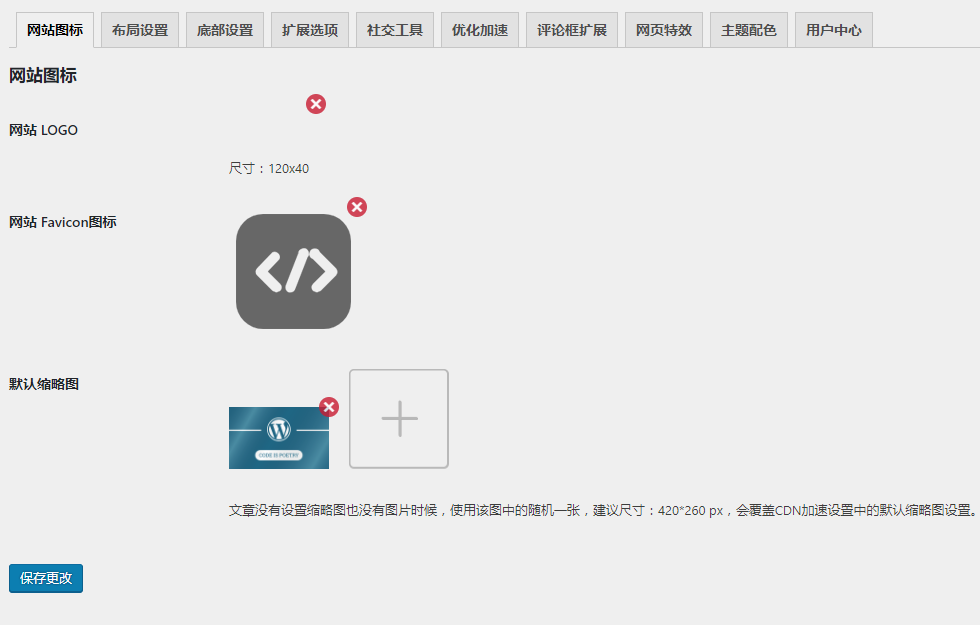The width and height of the screenshot is (980, 625).
Task: Delete the Favicon icon image
Action: pyautogui.click(x=357, y=207)
